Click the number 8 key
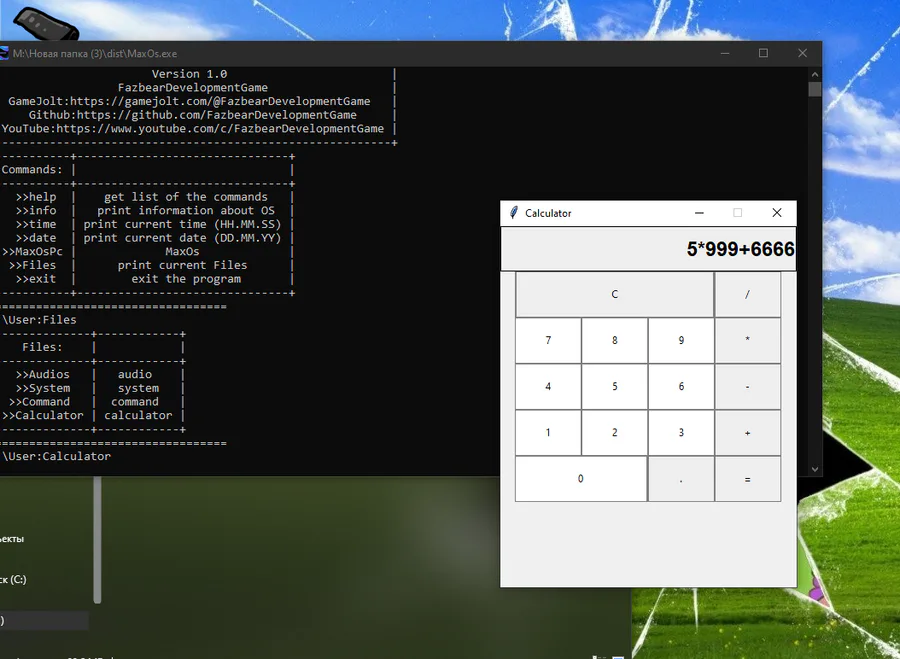Viewport: 900px width, 659px height. pos(615,340)
